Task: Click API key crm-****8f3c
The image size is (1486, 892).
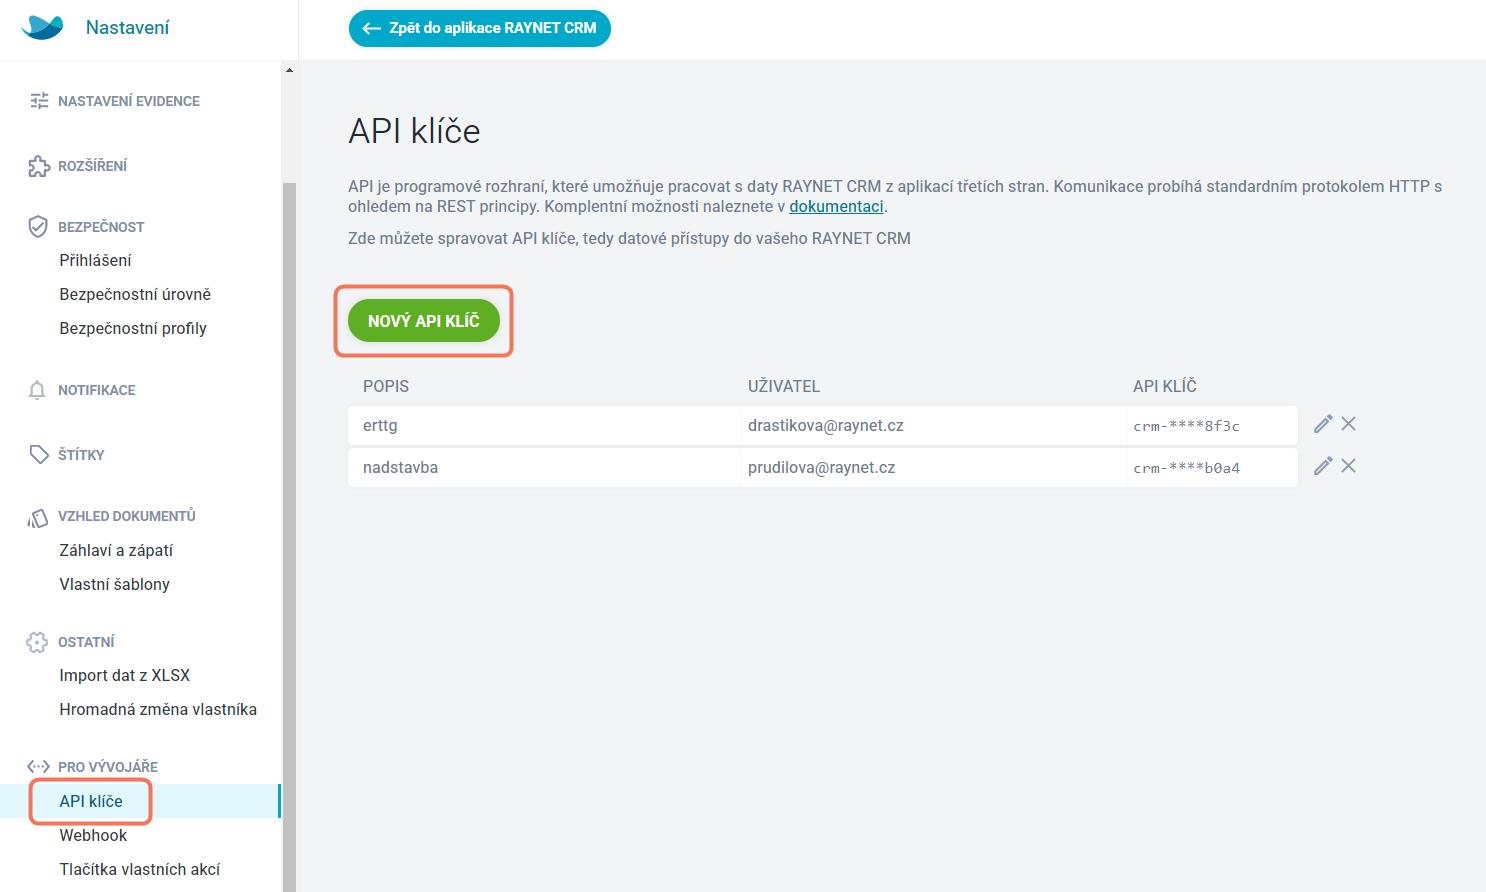Action: [1211, 426]
